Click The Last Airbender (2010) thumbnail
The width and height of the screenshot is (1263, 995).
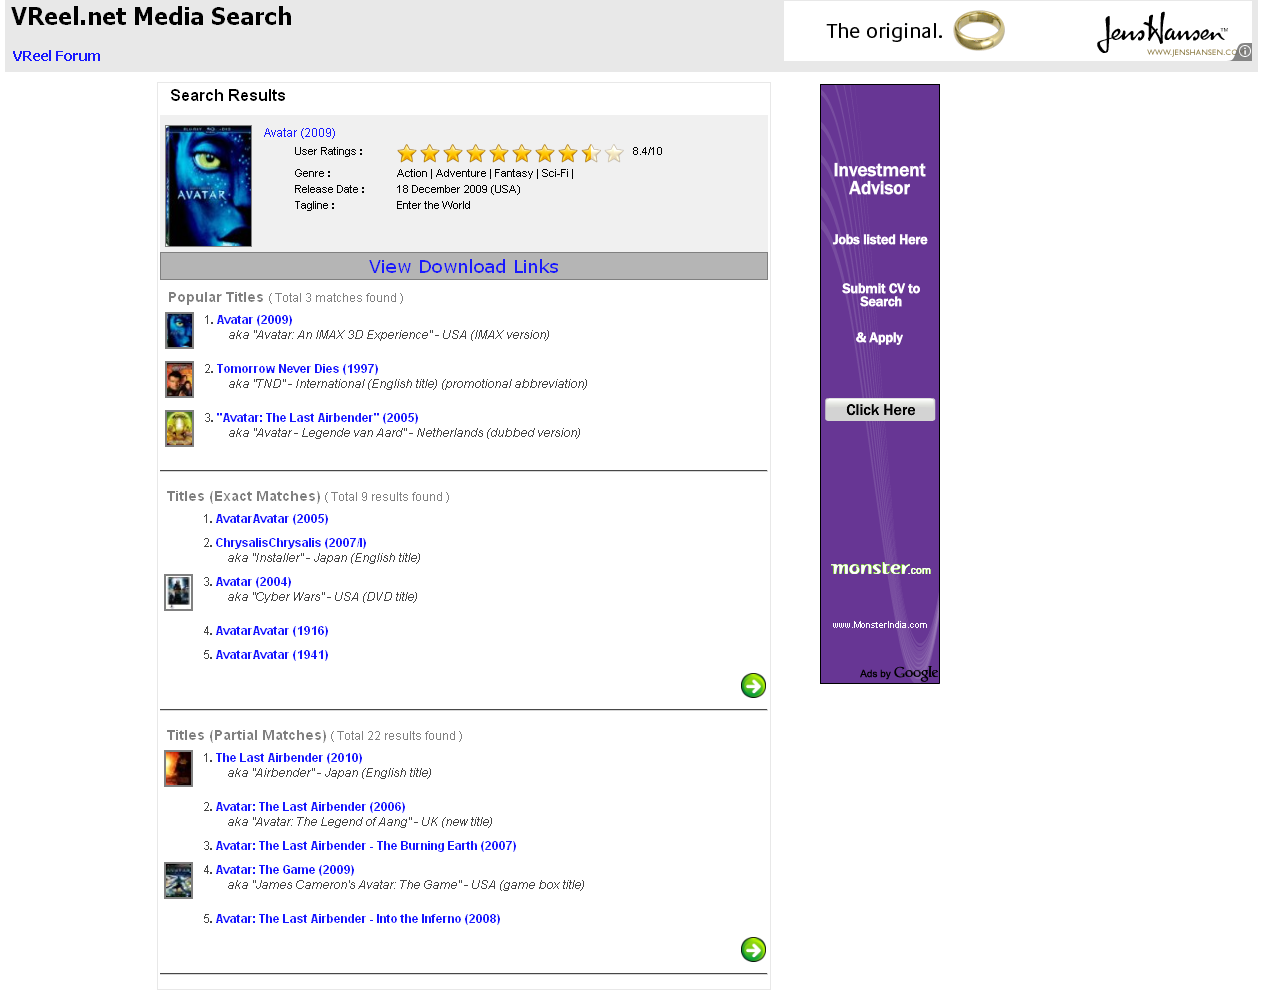point(178,768)
